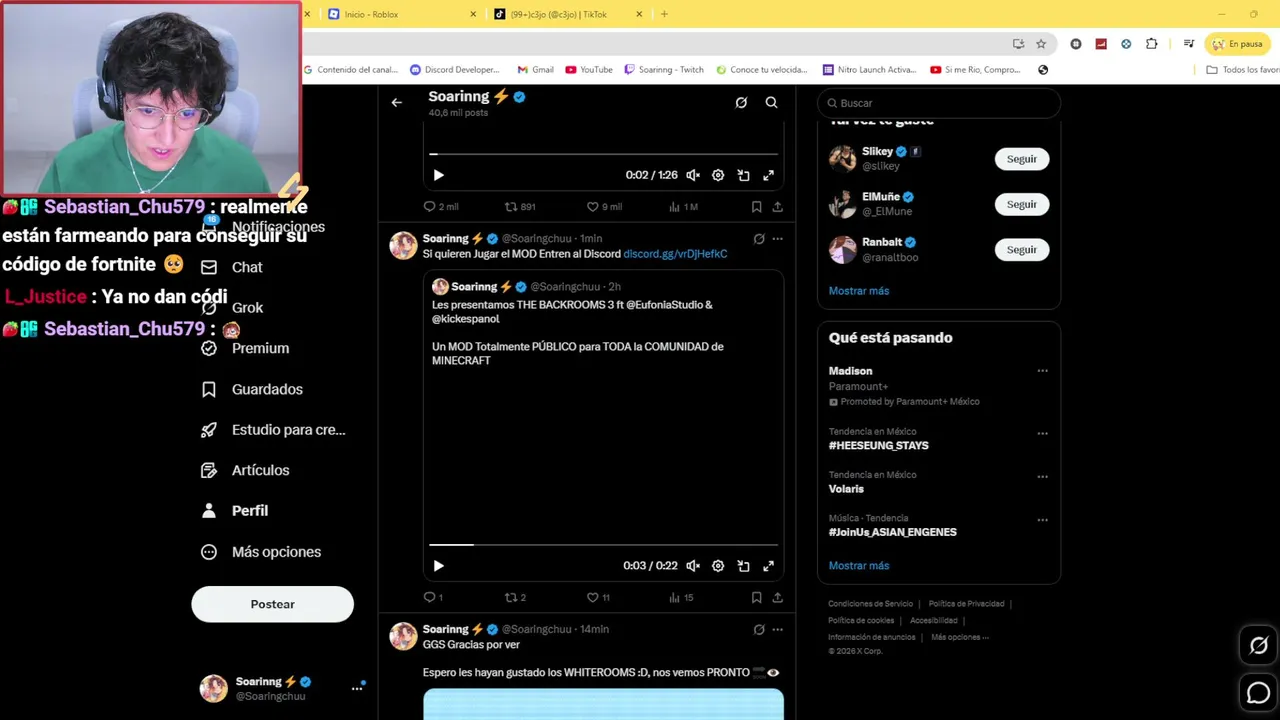This screenshot has height=720, width=1280.
Task: Open replies on the post with 2 mil comments
Action: point(441,207)
